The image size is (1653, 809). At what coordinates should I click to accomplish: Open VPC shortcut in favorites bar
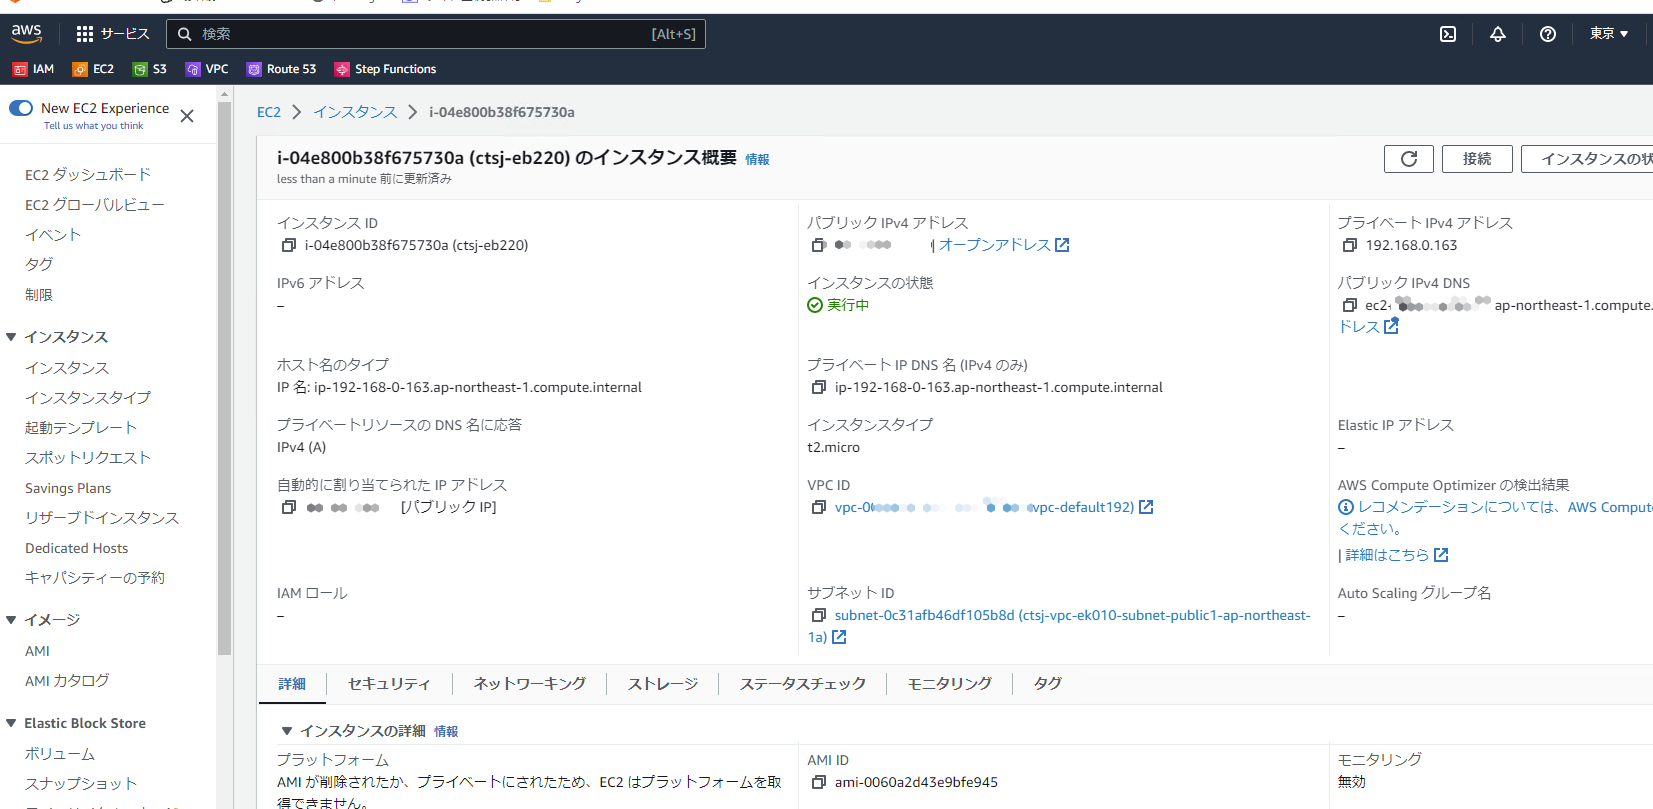tap(207, 69)
